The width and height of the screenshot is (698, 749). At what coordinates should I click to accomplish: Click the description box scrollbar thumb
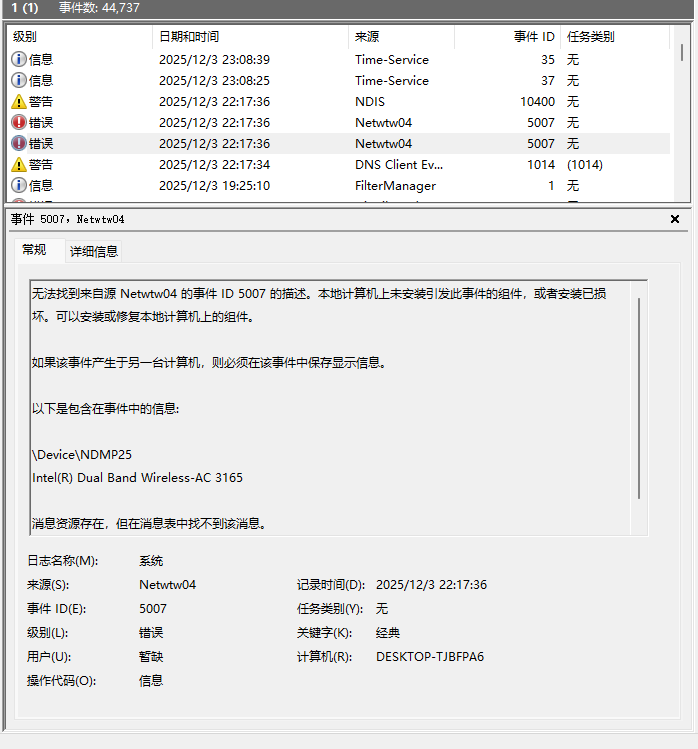click(x=639, y=399)
